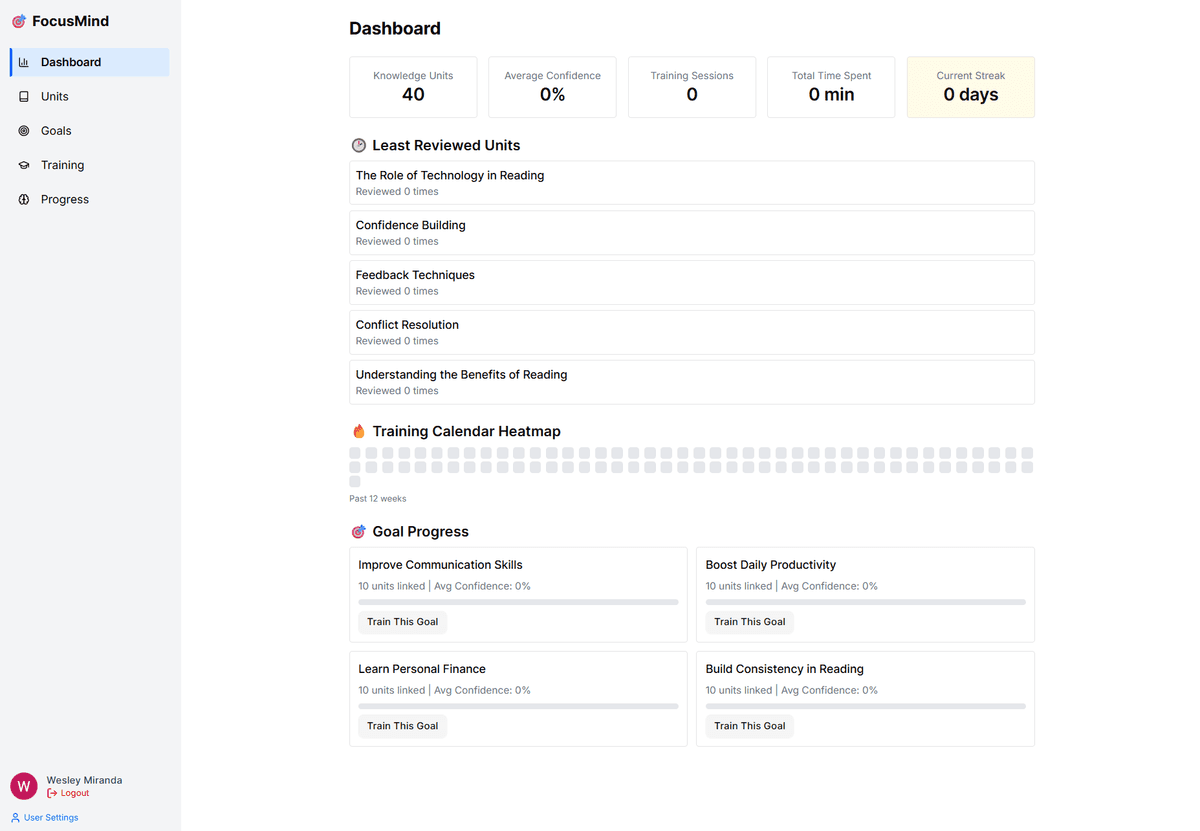Viewport: 1200px width, 831px height.
Task: Click the Training Sessions stat card
Action: click(692, 87)
